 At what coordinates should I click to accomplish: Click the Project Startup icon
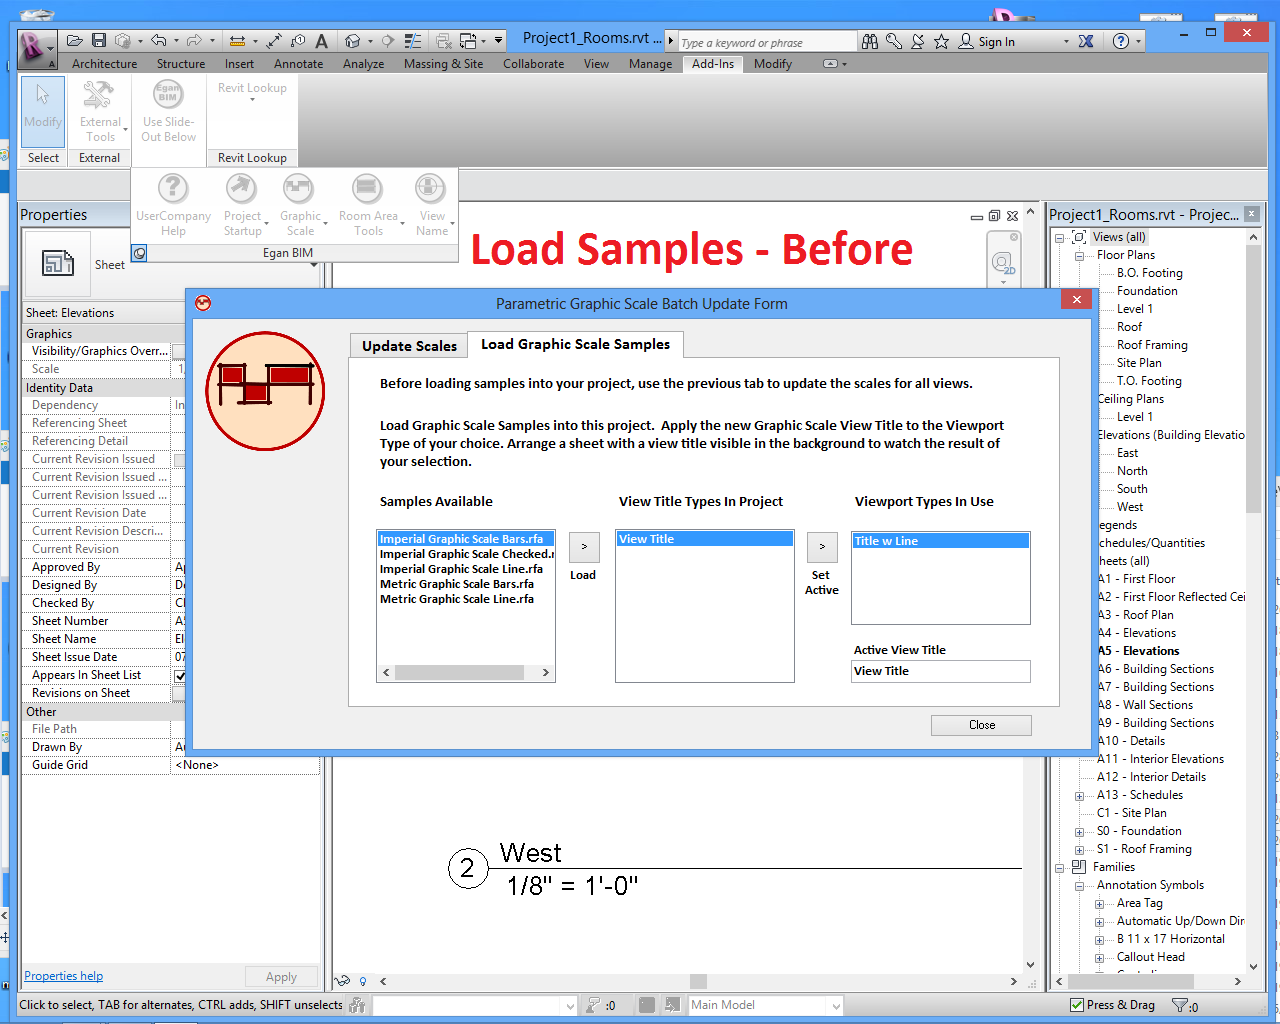pos(241,188)
